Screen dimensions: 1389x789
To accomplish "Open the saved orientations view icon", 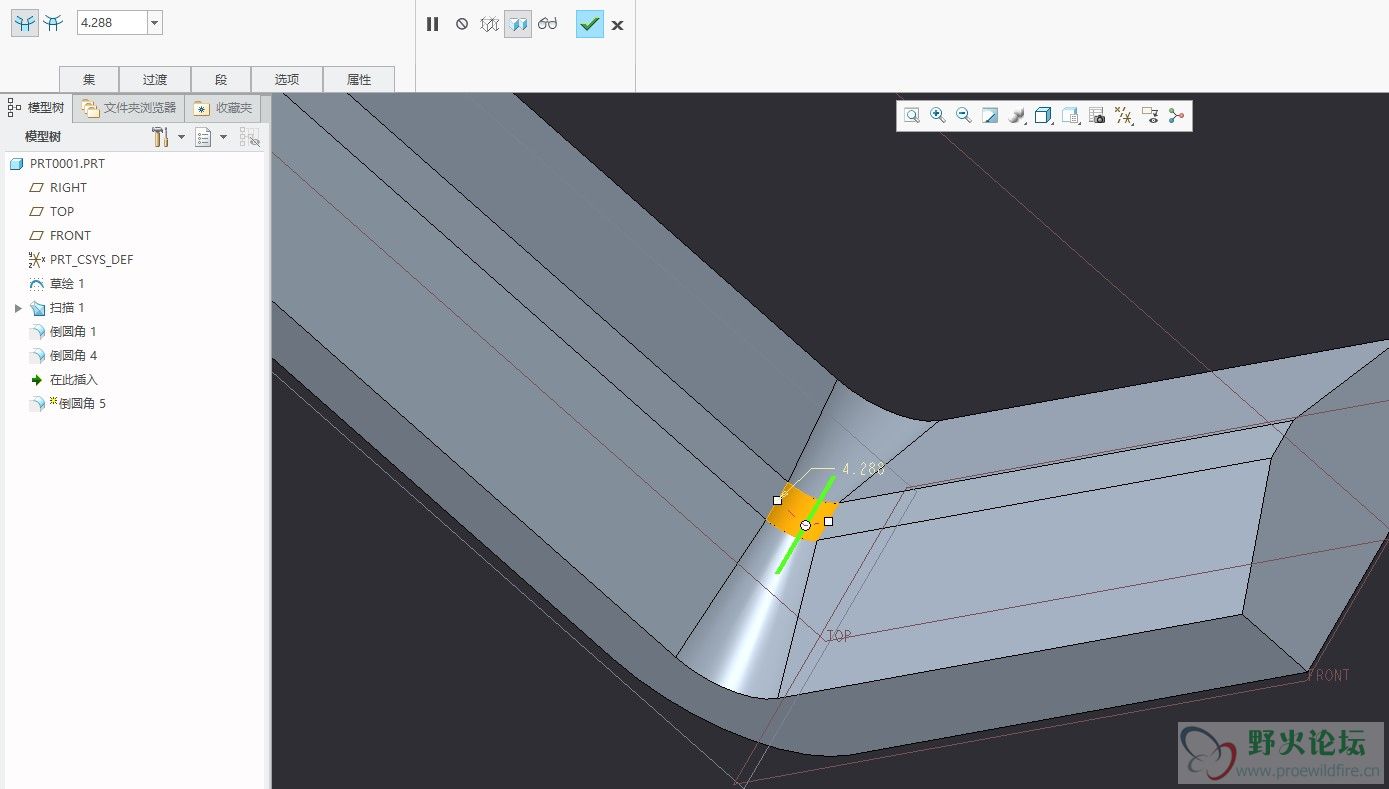I will point(1070,116).
